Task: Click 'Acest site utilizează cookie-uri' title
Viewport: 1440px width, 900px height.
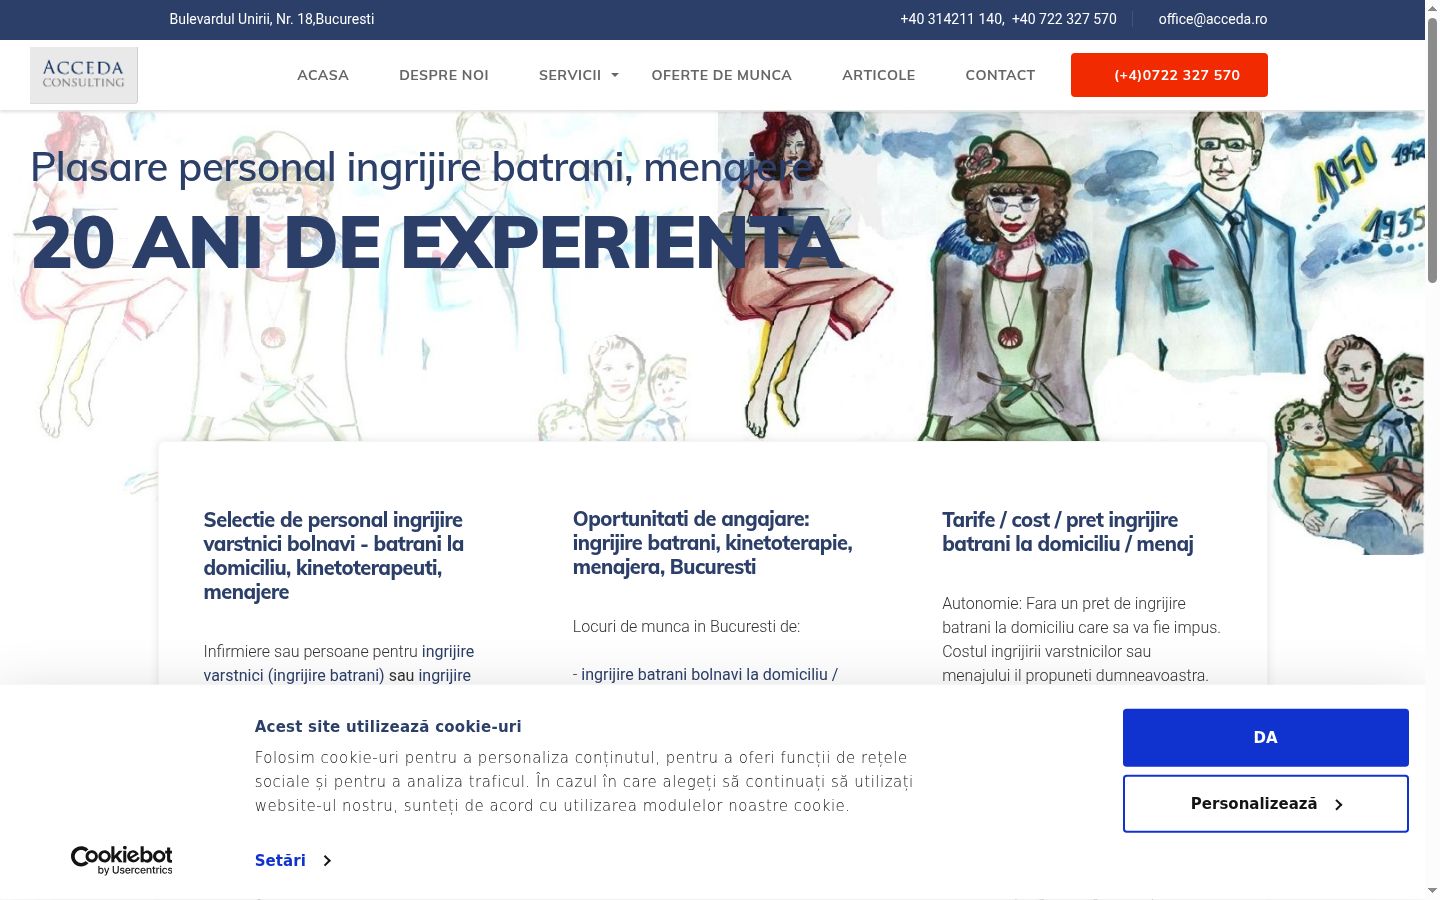Action: [x=388, y=726]
